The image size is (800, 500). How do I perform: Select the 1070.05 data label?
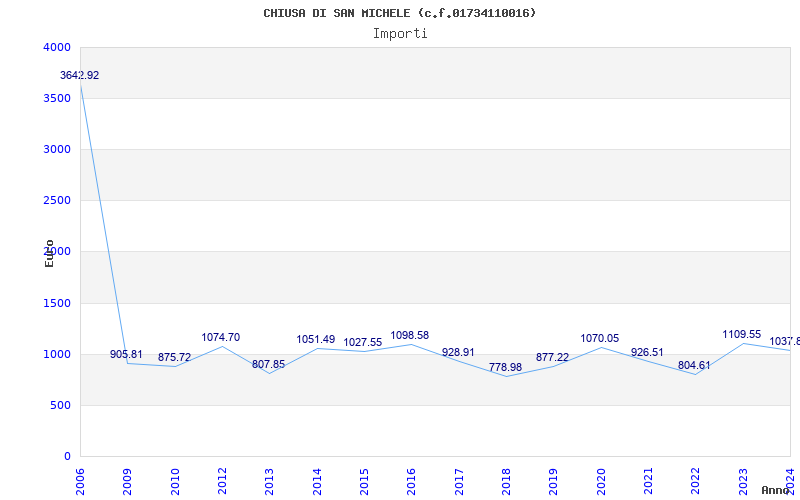(x=599, y=338)
